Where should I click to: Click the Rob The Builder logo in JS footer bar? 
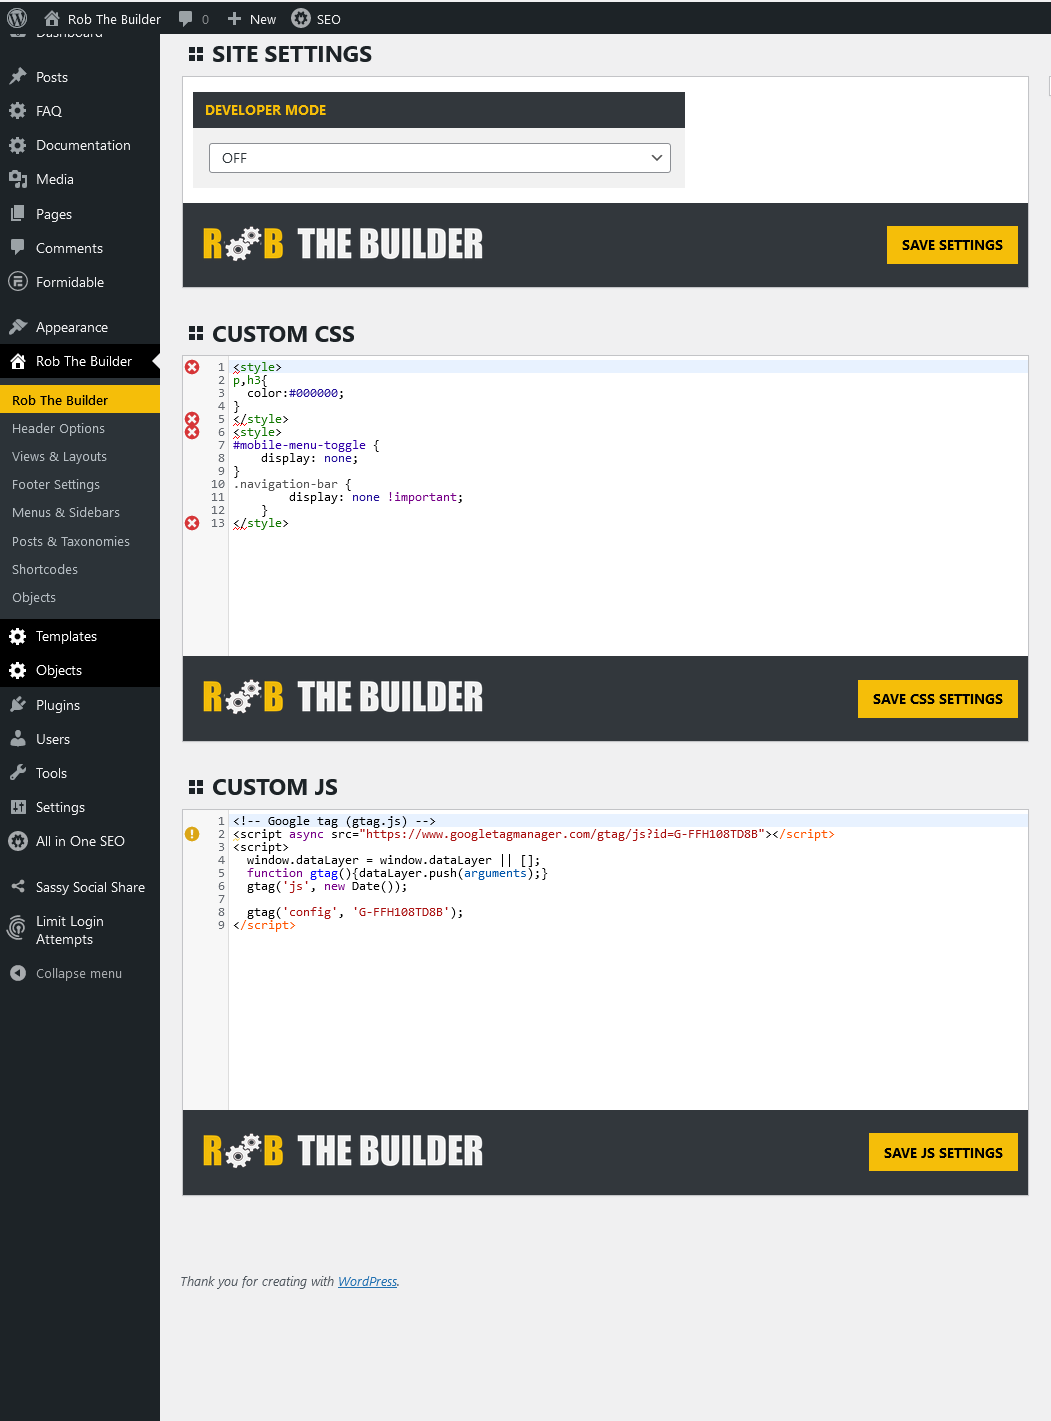pyautogui.click(x=343, y=1151)
